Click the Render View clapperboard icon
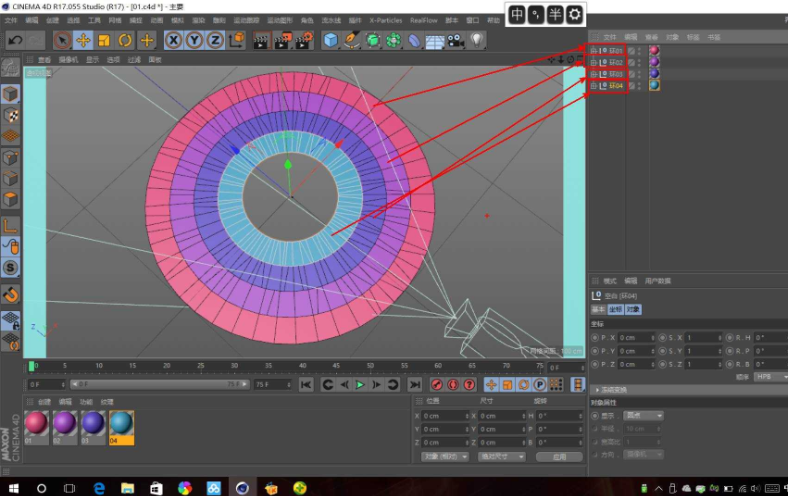 261,40
